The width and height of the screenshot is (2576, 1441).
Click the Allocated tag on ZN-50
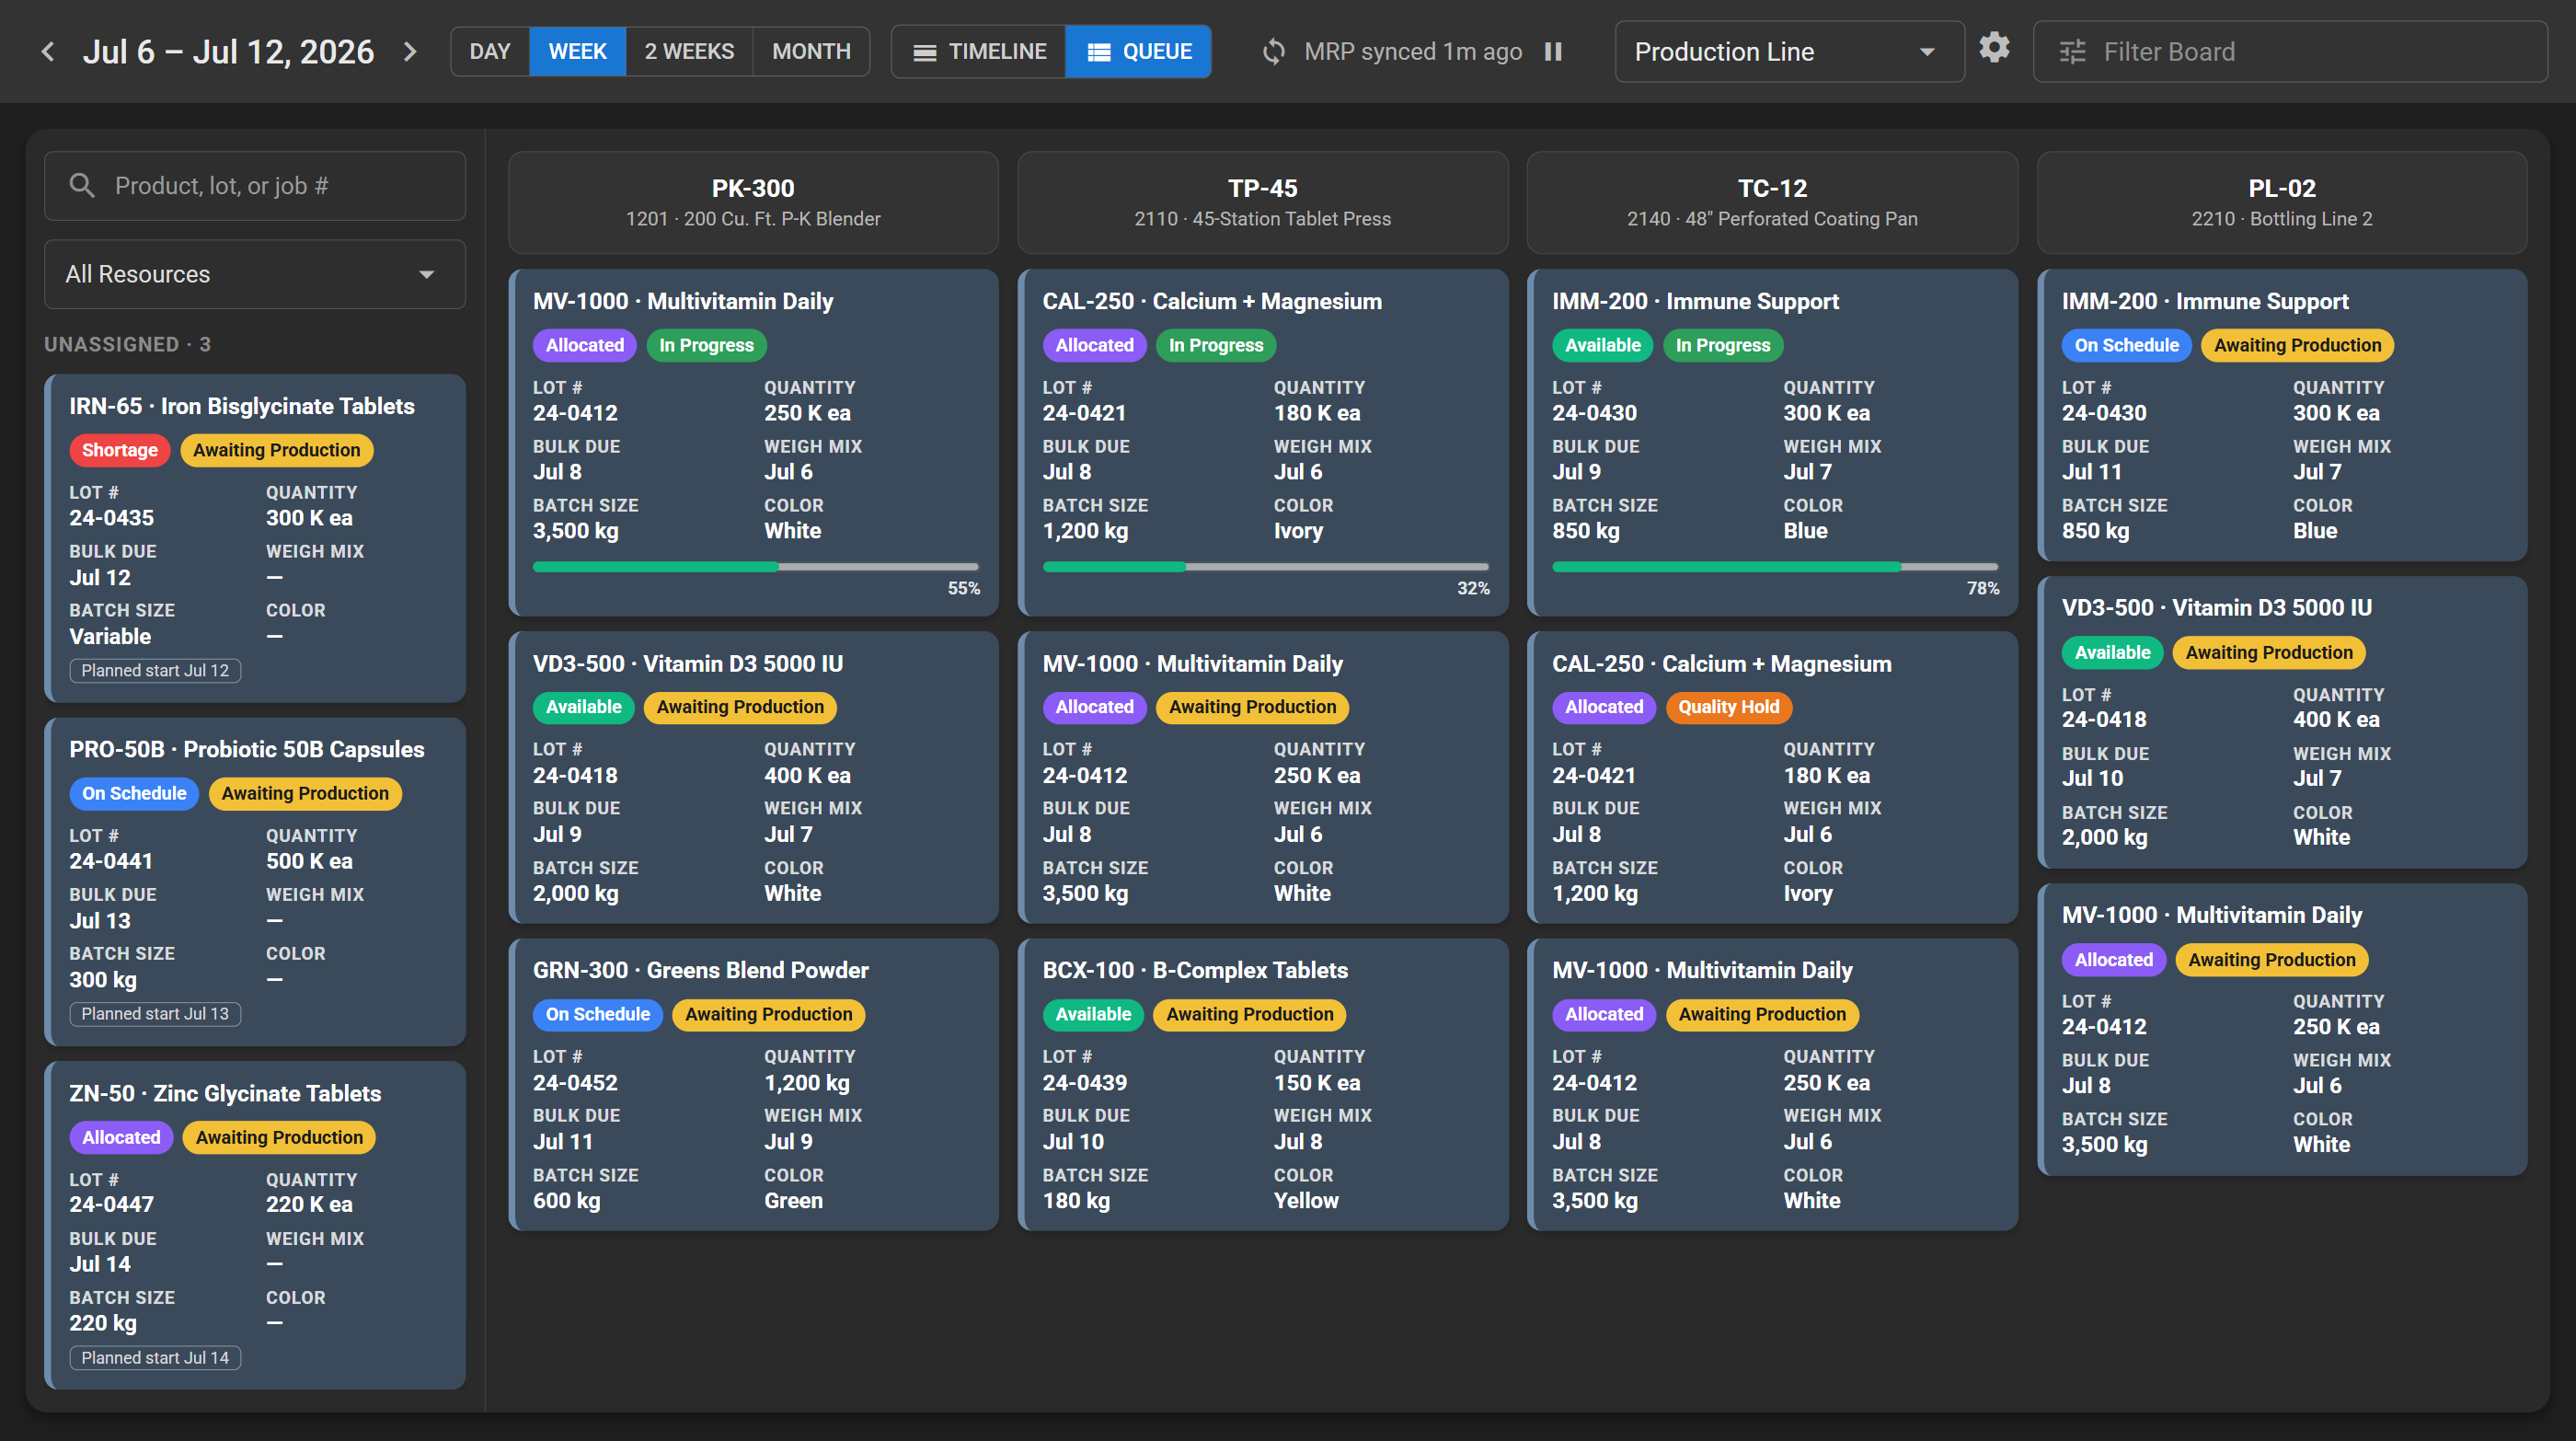[121, 1137]
